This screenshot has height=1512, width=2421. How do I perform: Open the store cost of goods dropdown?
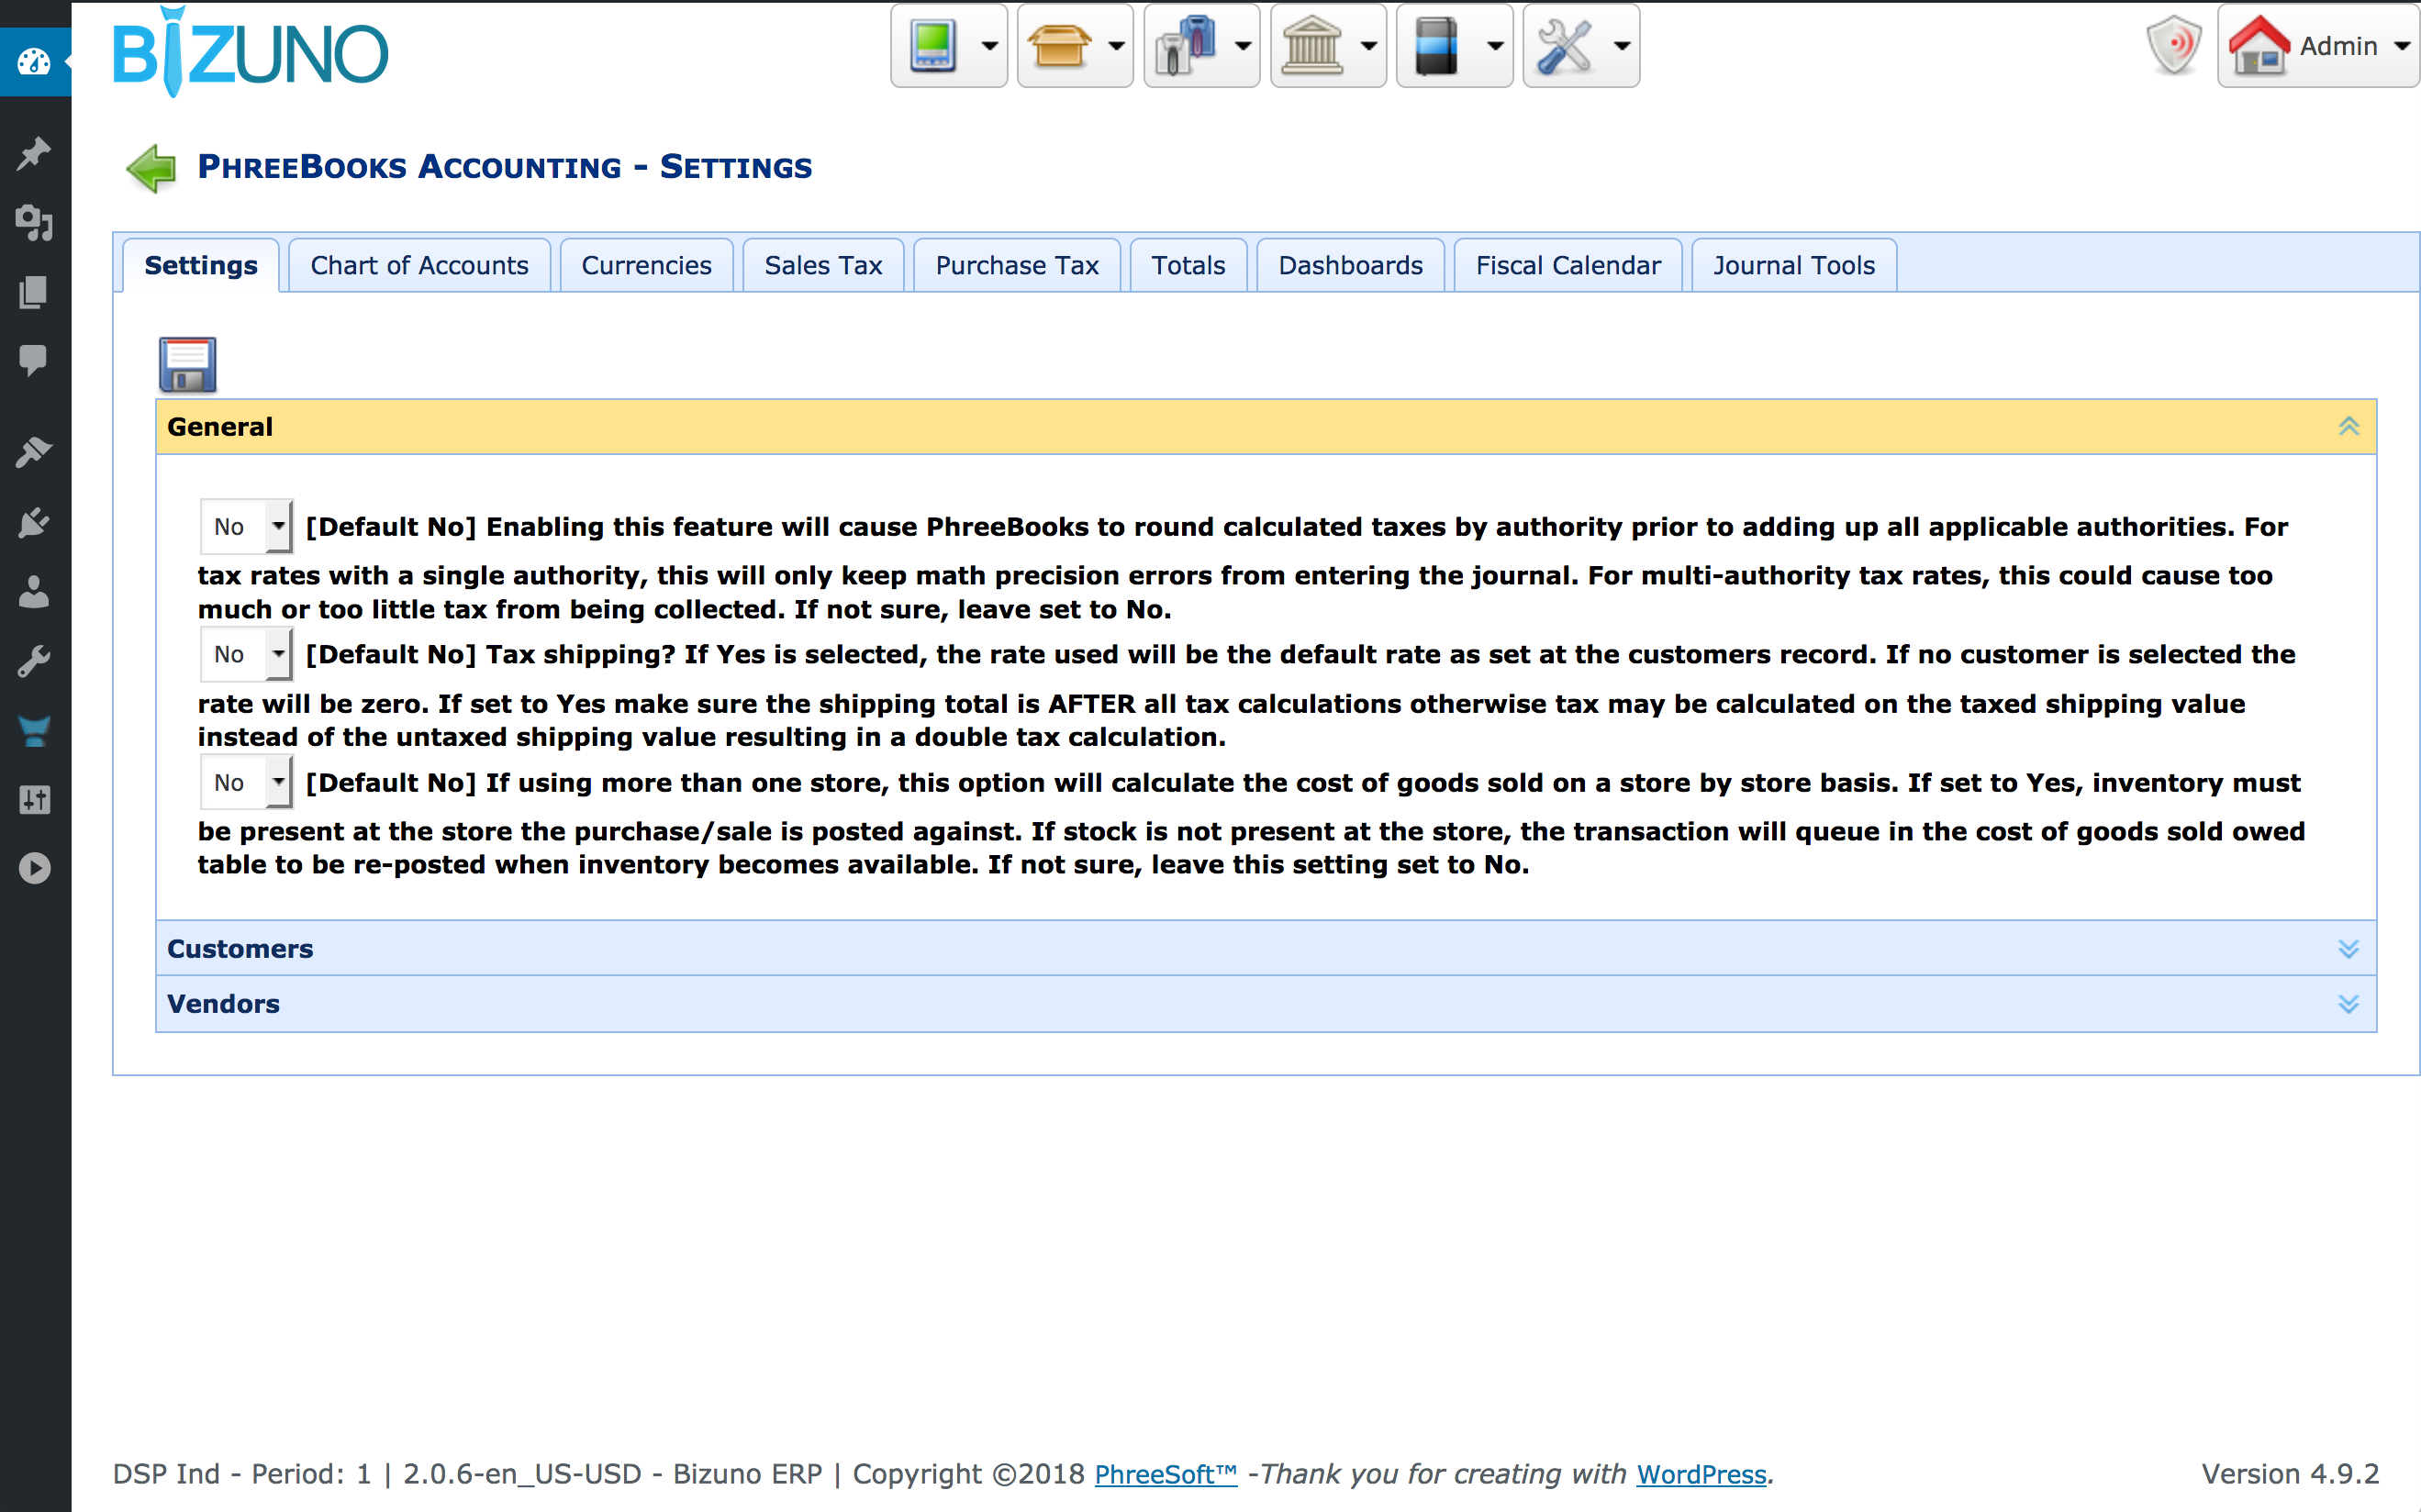coord(247,783)
